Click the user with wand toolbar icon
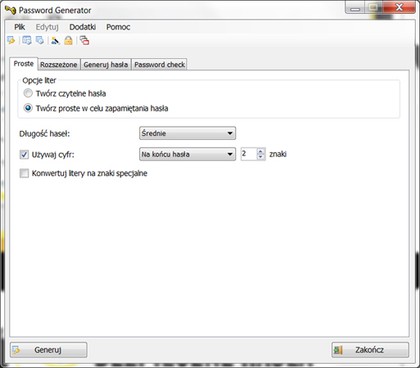This screenshot has width=420, height=368. click(55, 40)
